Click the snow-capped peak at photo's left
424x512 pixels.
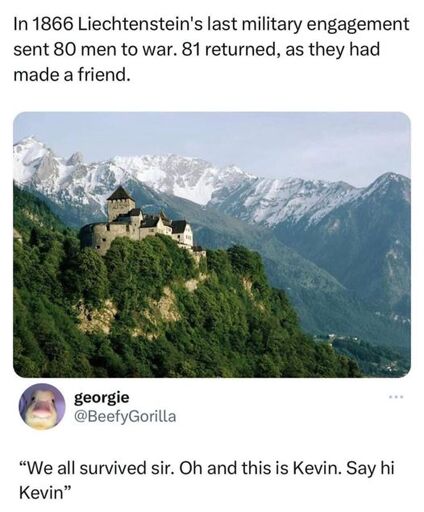pyautogui.click(x=33, y=157)
